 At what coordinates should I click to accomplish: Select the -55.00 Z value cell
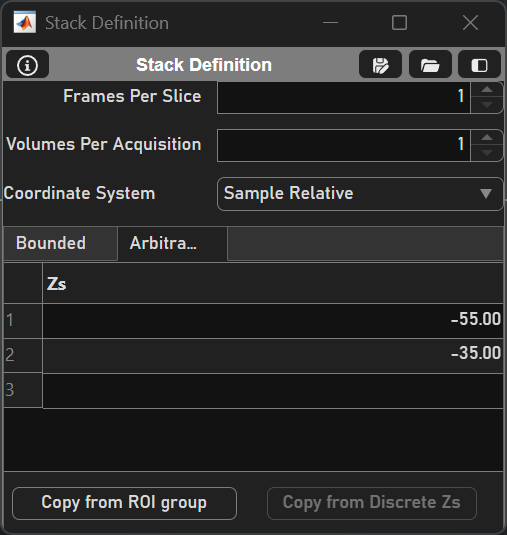[273, 321]
